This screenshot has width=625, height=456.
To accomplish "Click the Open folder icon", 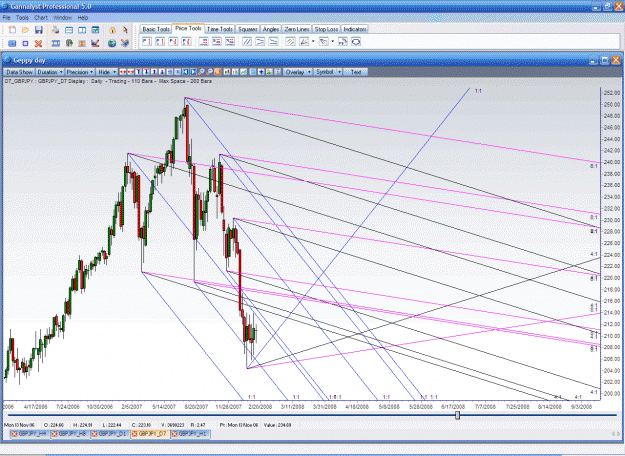I will click(x=25, y=30).
